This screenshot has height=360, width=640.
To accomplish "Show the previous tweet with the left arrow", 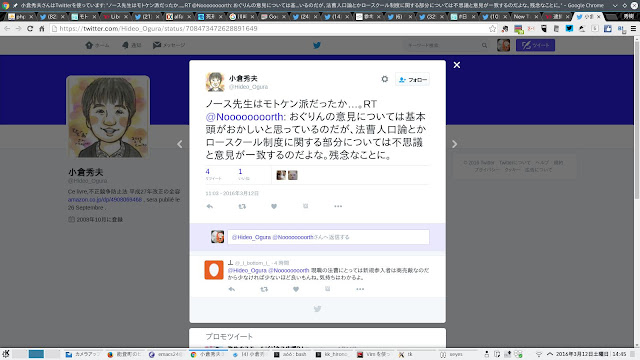I will 180,144.
